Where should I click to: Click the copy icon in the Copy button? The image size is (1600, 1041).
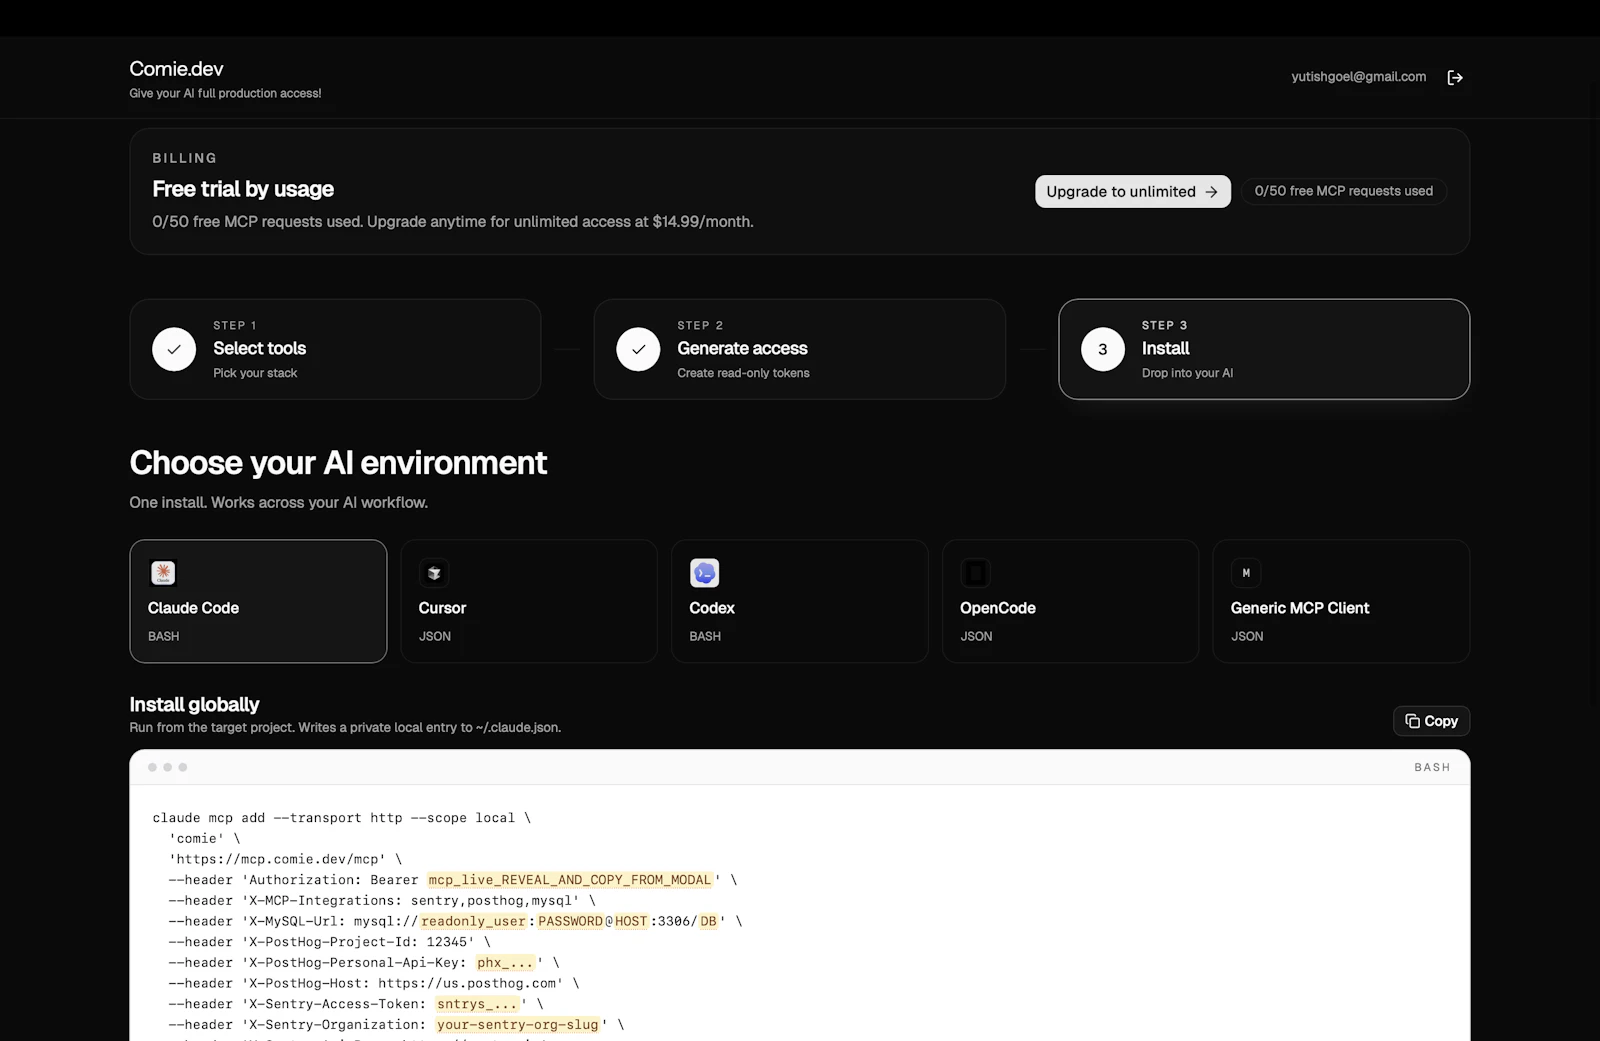(1412, 721)
